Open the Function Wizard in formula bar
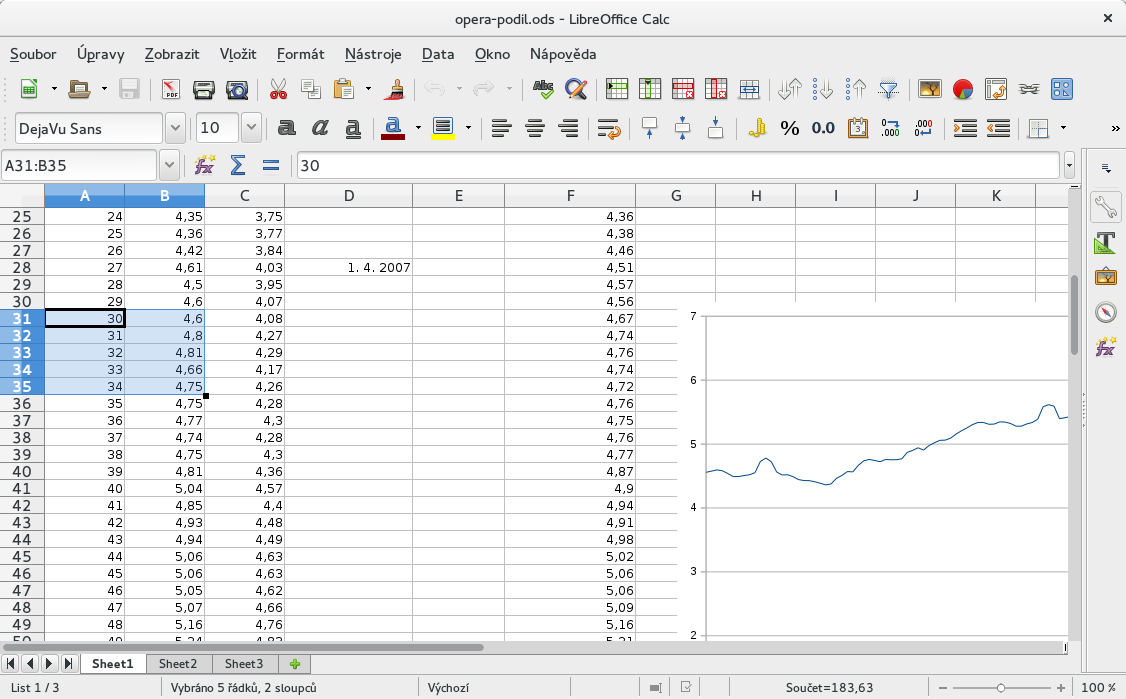The image size is (1126, 699). (205, 165)
